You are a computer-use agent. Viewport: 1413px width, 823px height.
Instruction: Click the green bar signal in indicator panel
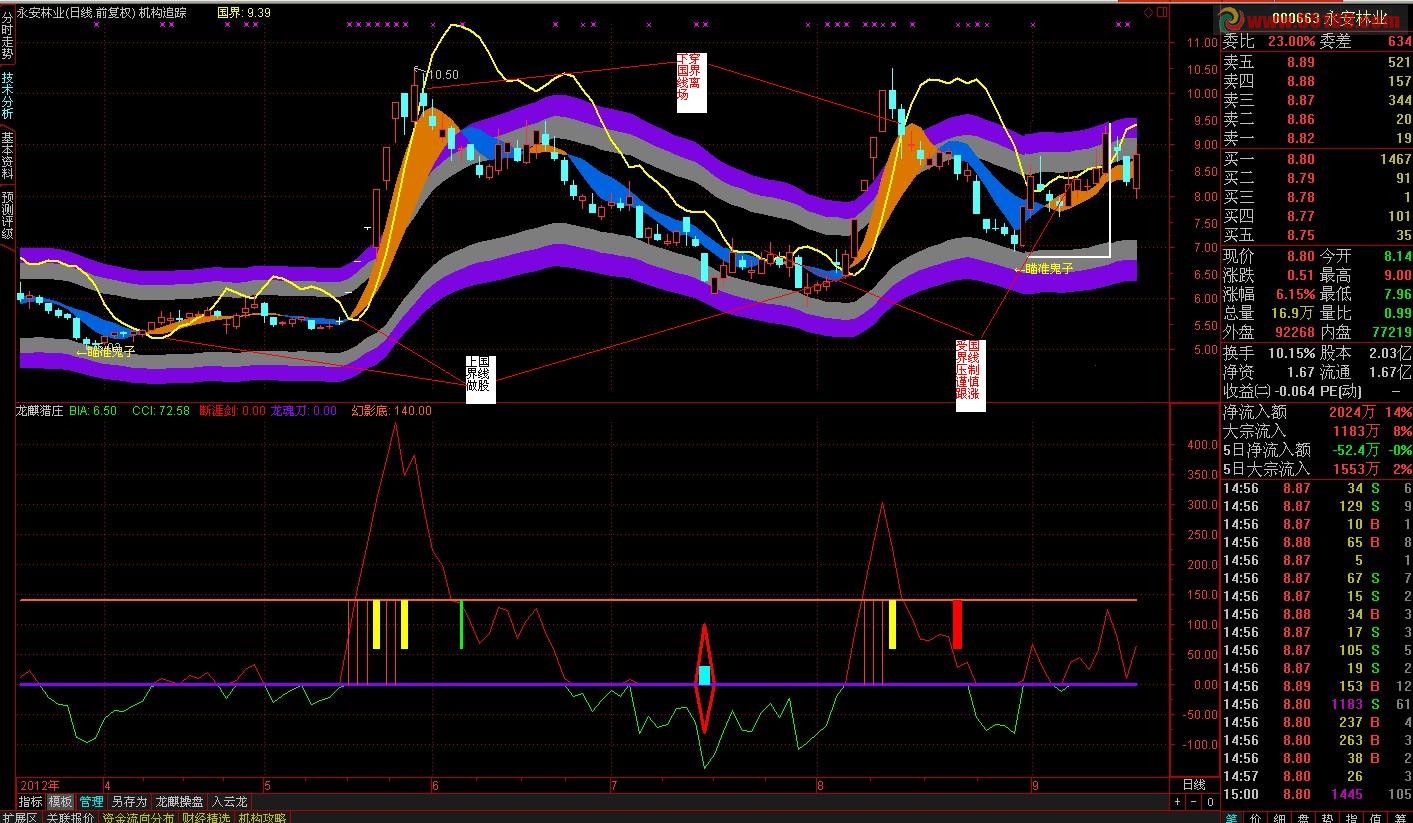coord(461,624)
